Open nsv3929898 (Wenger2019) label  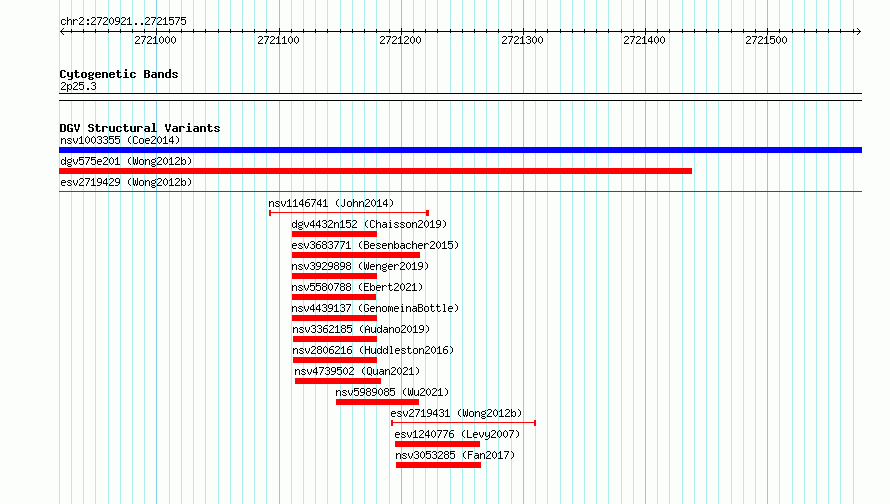(360, 266)
